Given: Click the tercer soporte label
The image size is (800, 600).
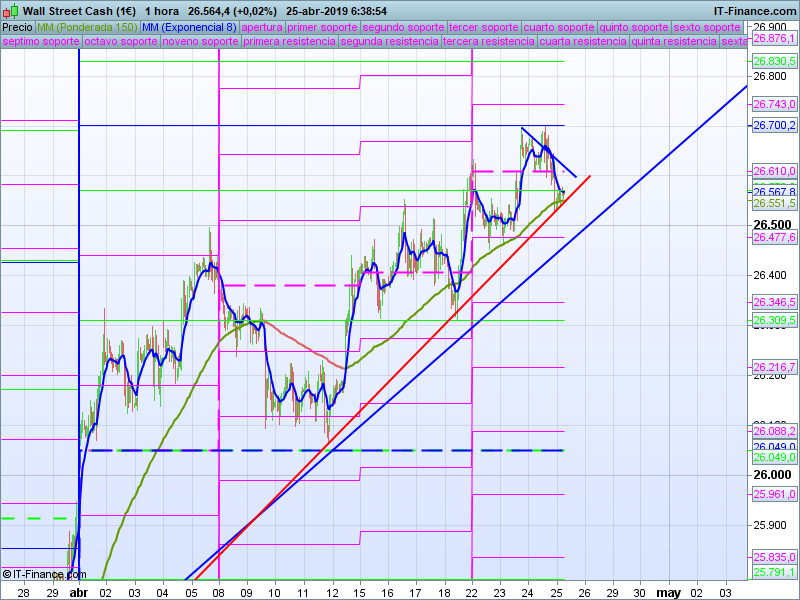Looking at the screenshot, I should [x=484, y=27].
